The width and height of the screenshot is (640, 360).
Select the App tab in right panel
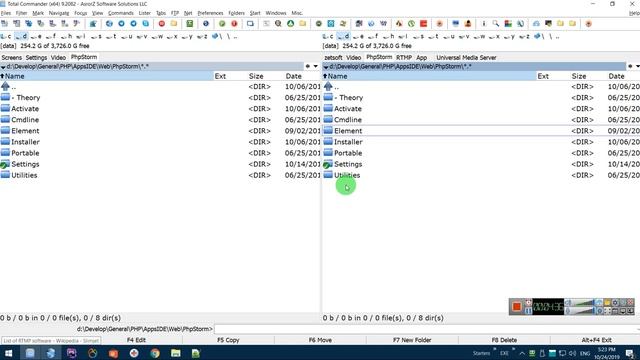click(x=422, y=58)
